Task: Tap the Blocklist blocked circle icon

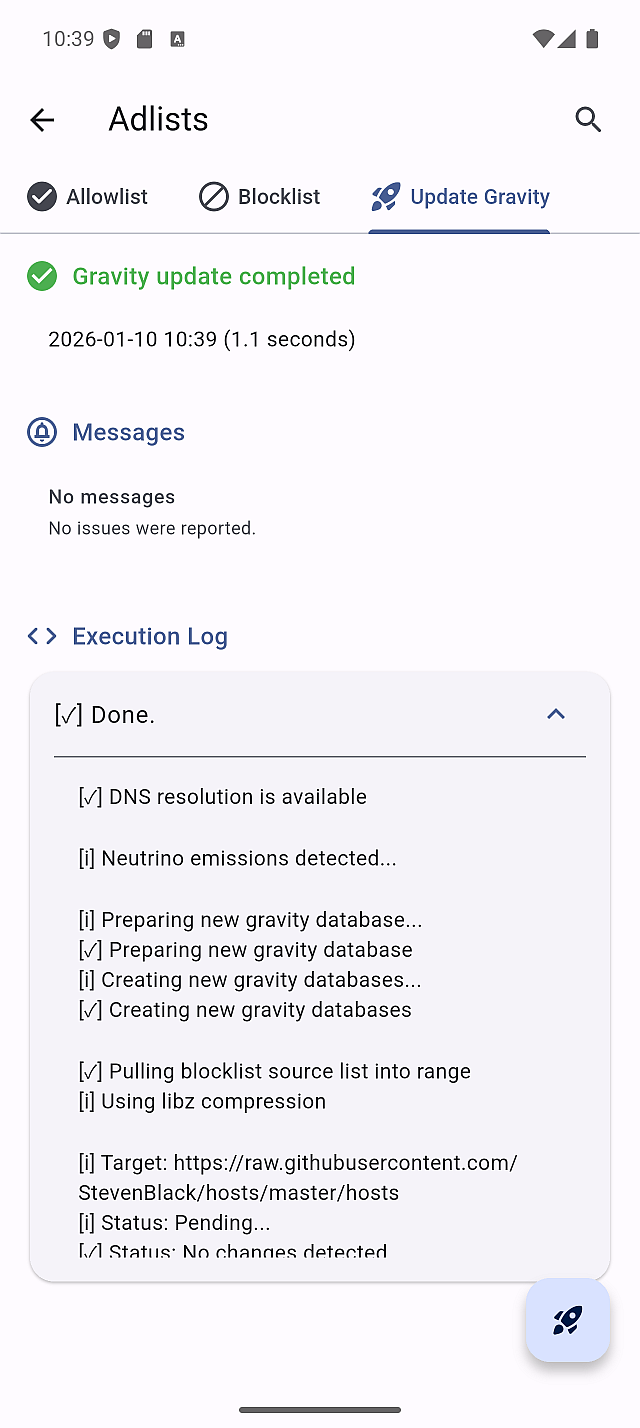Action: click(x=214, y=197)
